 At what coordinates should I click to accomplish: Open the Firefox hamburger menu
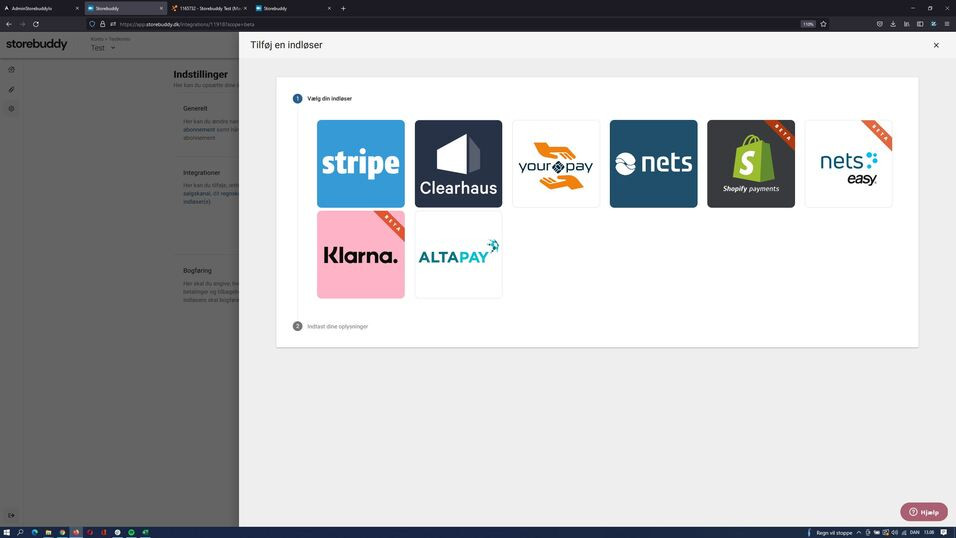947,24
